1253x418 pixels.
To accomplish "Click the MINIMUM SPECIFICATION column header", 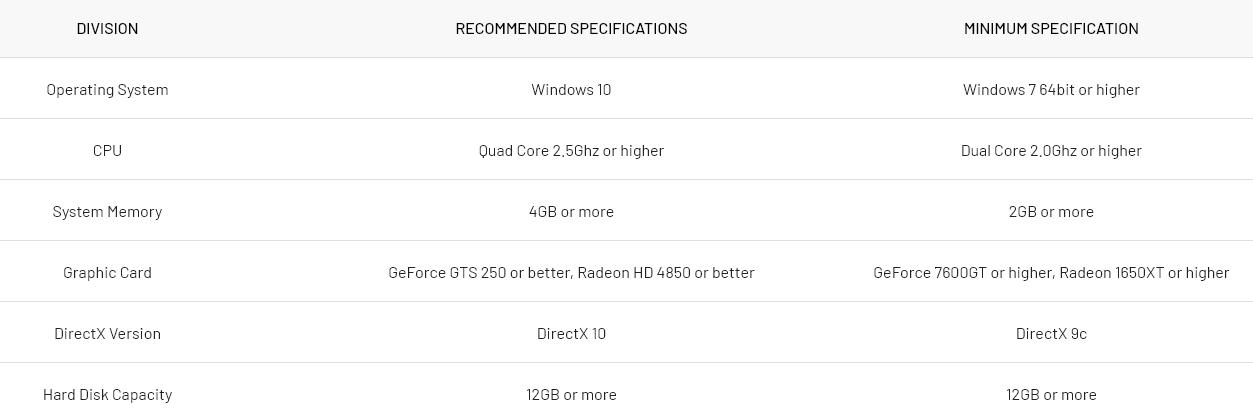I will coord(1051,28).
